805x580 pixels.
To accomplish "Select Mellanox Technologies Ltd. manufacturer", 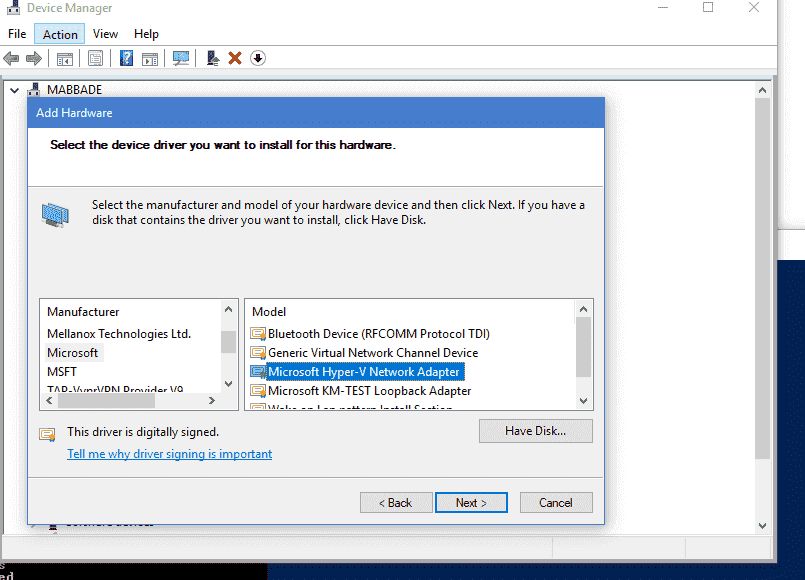I will point(119,334).
